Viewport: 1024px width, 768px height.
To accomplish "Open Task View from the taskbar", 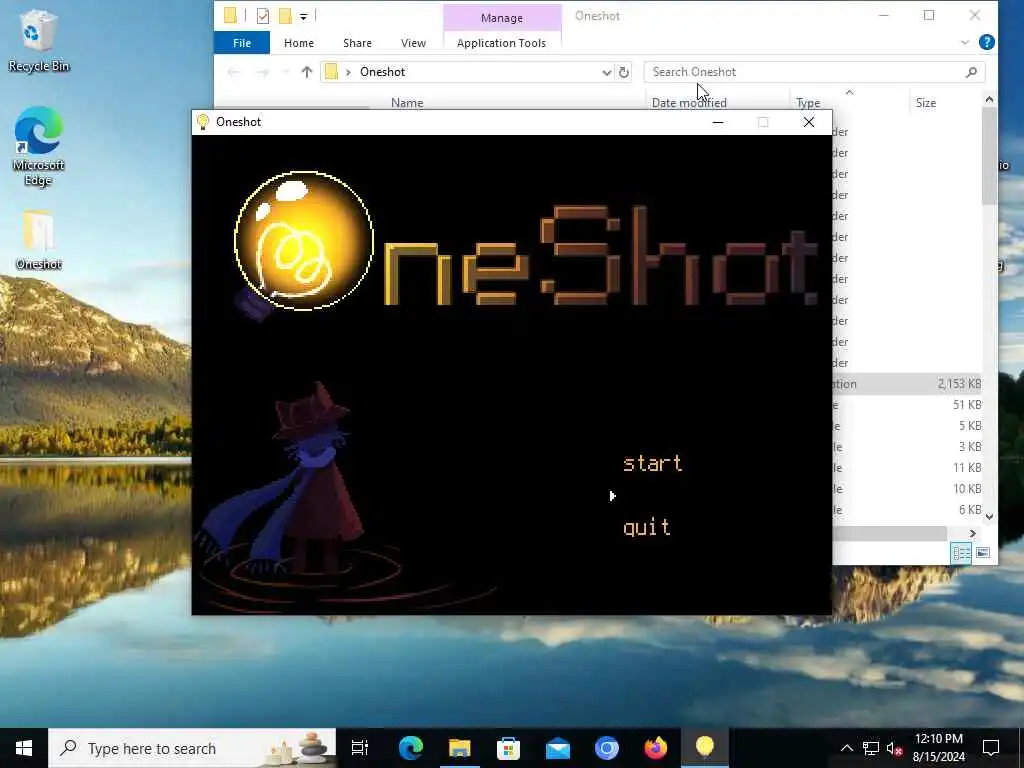I will point(360,748).
